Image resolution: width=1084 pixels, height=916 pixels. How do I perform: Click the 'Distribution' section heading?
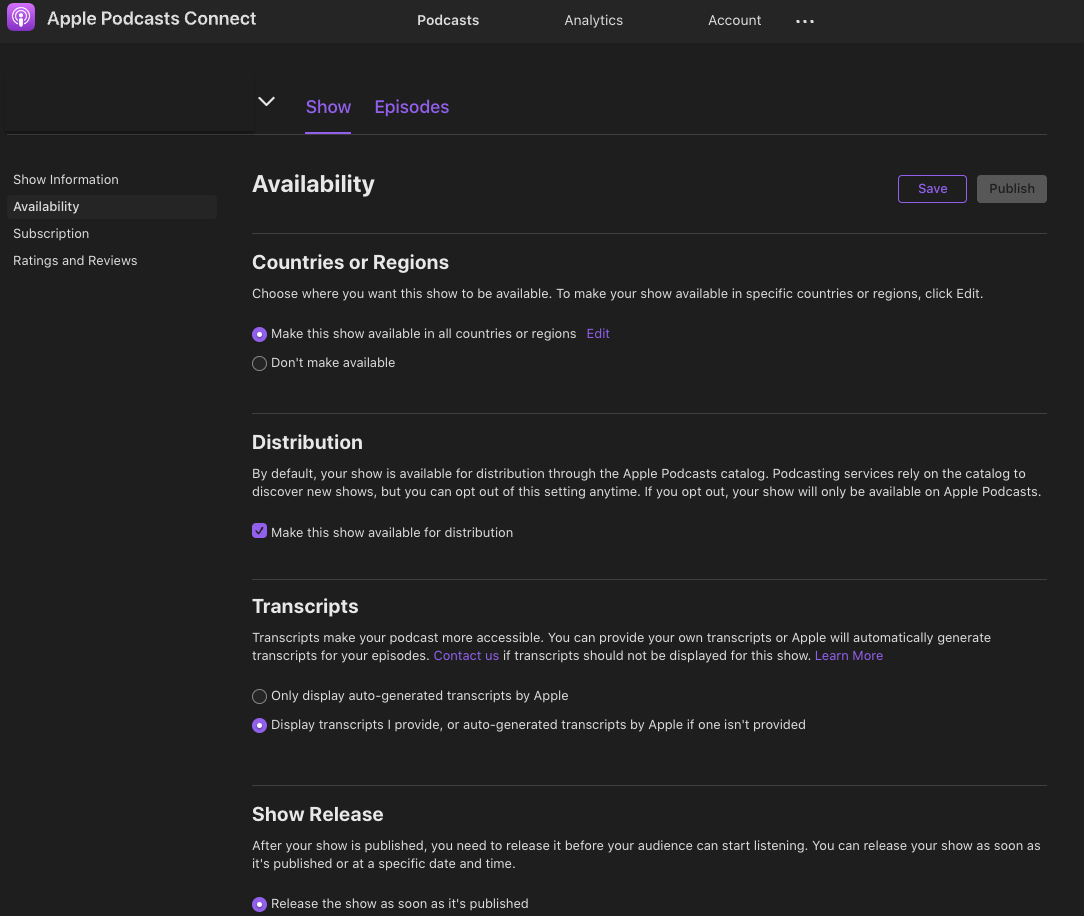(307, 442)
